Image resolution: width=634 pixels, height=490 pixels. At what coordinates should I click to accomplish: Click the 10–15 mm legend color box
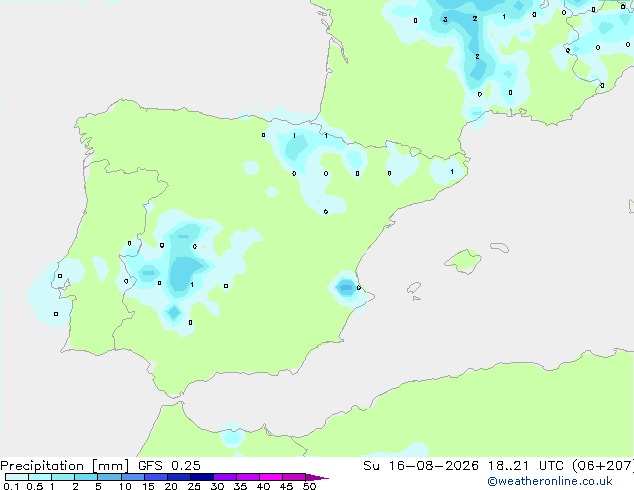tap(132, 477)
